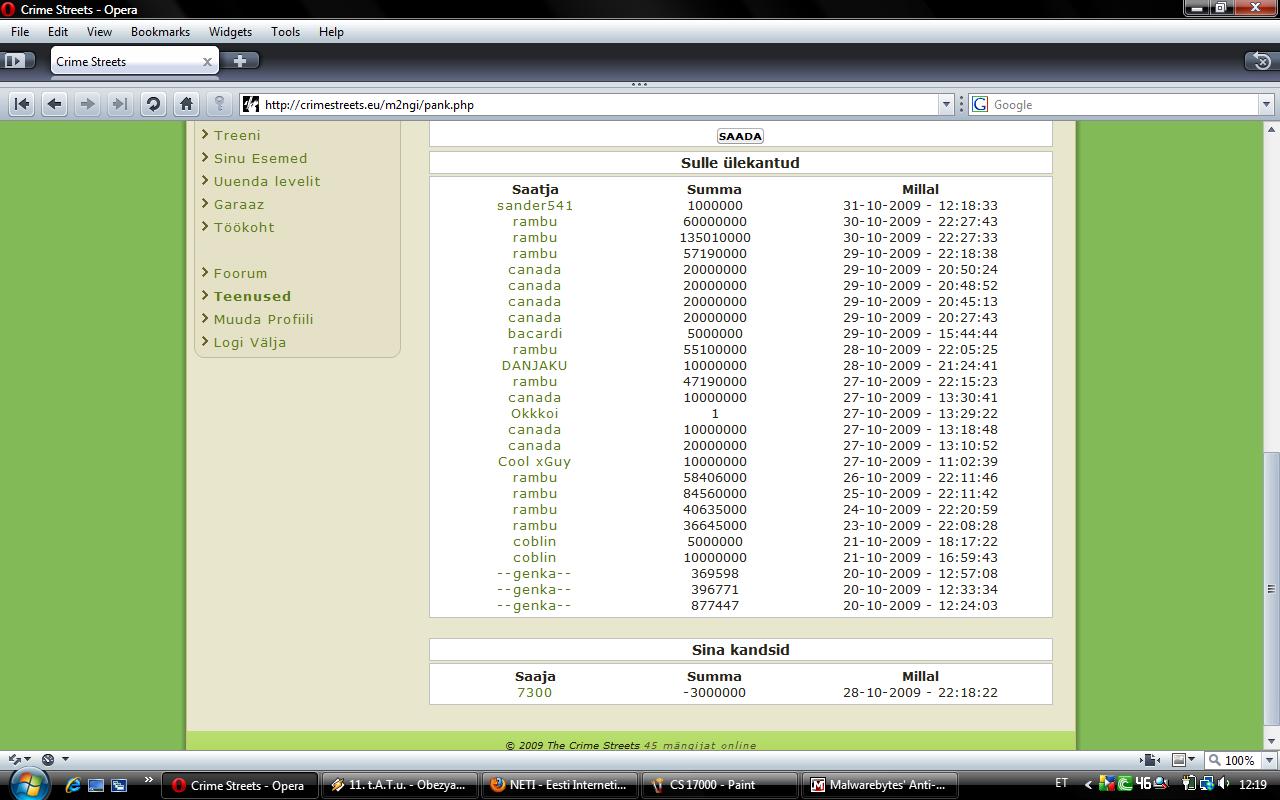The width and height of the screenshot is (1280, 800).
Task: Click the site favicon in the address bar
Action: (x=251, y=104)
